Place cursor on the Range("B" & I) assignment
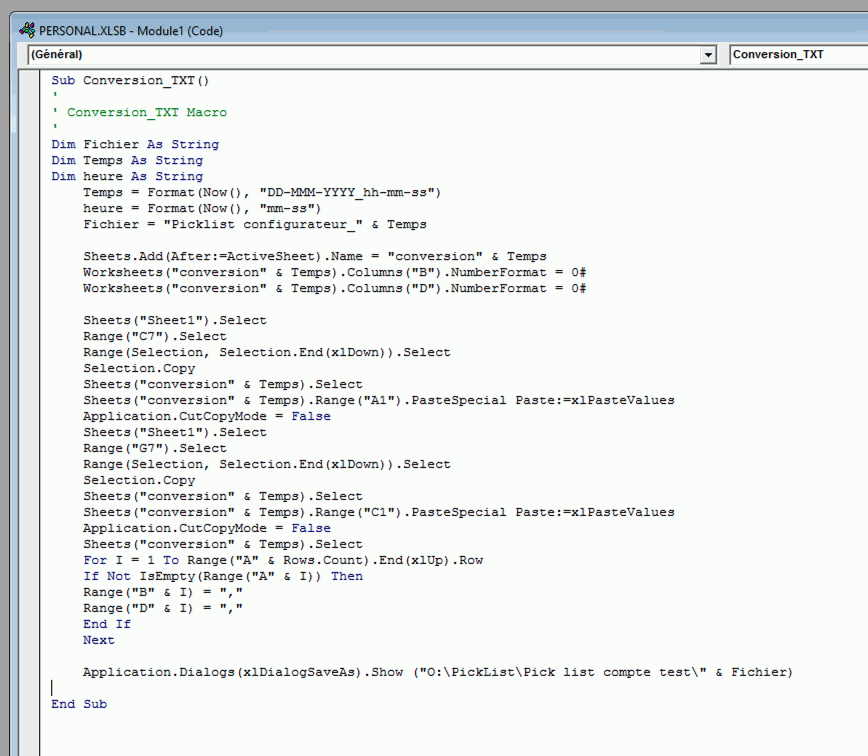 162,592
